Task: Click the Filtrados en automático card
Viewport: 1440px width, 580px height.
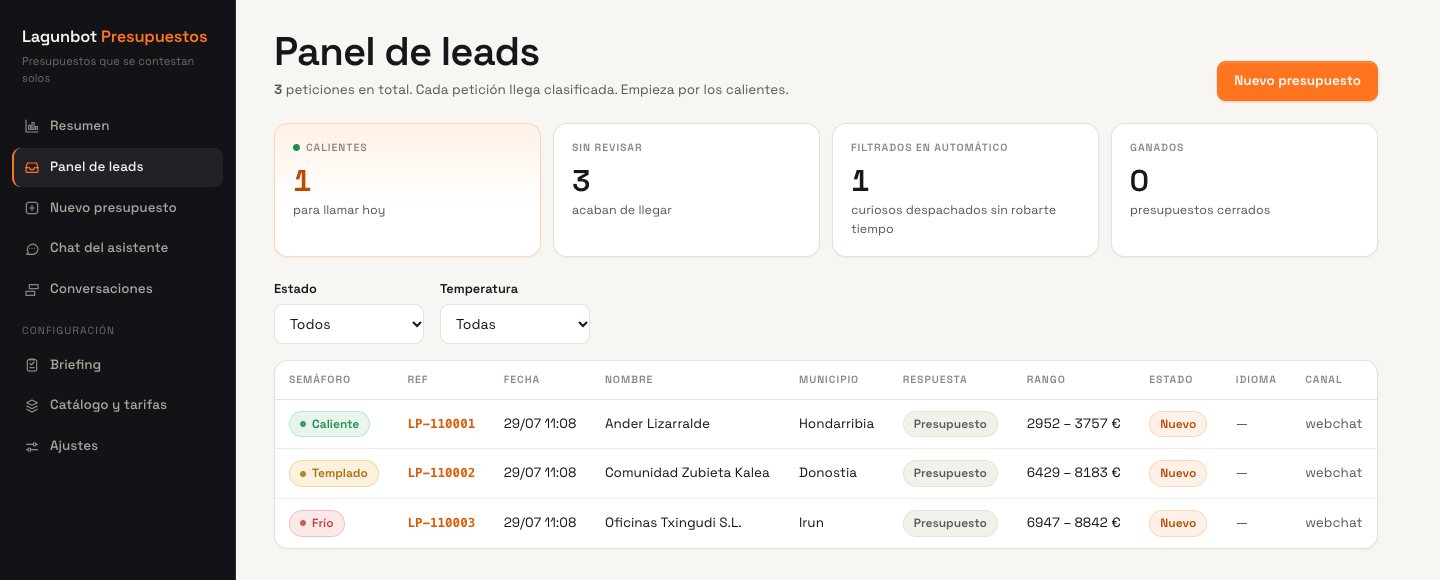Action: (965, 190)
